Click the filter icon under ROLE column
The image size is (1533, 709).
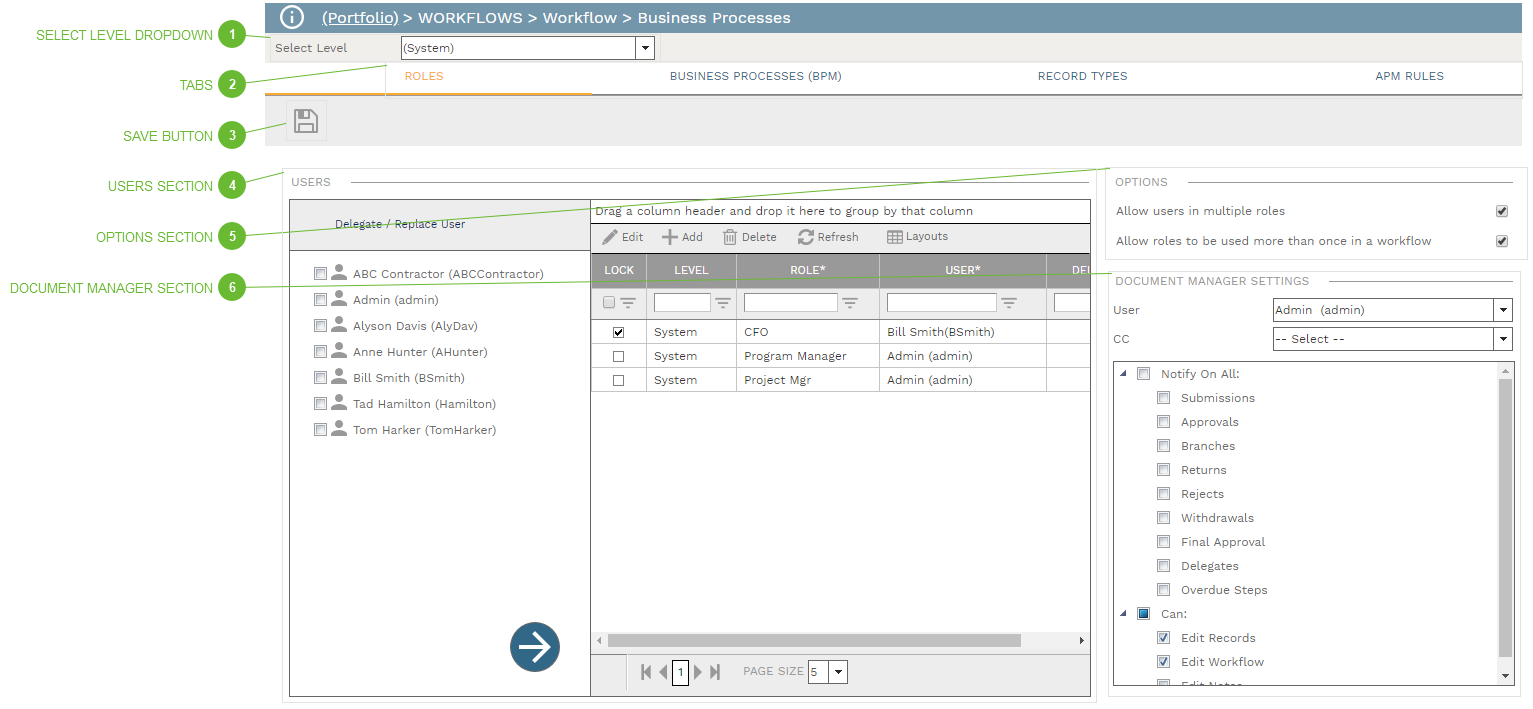(850, 303)
